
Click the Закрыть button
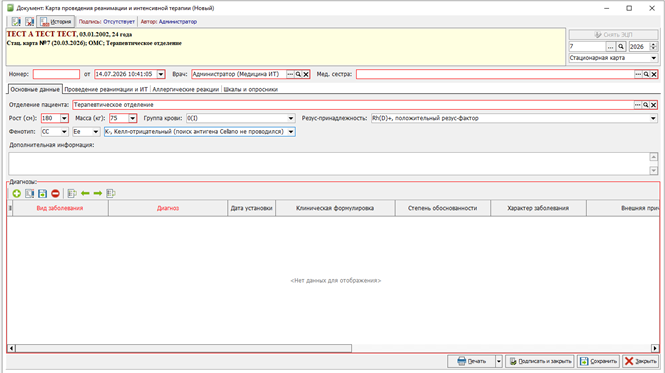pyautogui.click(x=640, y=361)
